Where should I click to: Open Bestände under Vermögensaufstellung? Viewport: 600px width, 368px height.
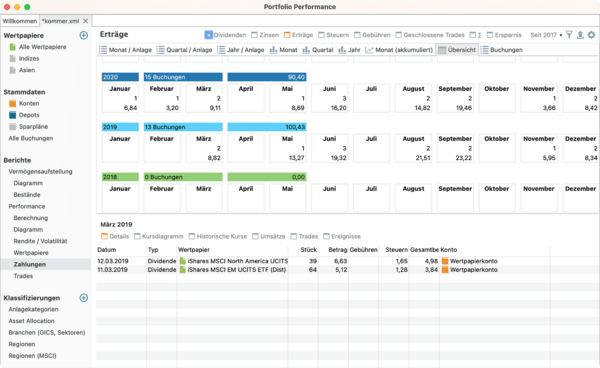point(27,195)
